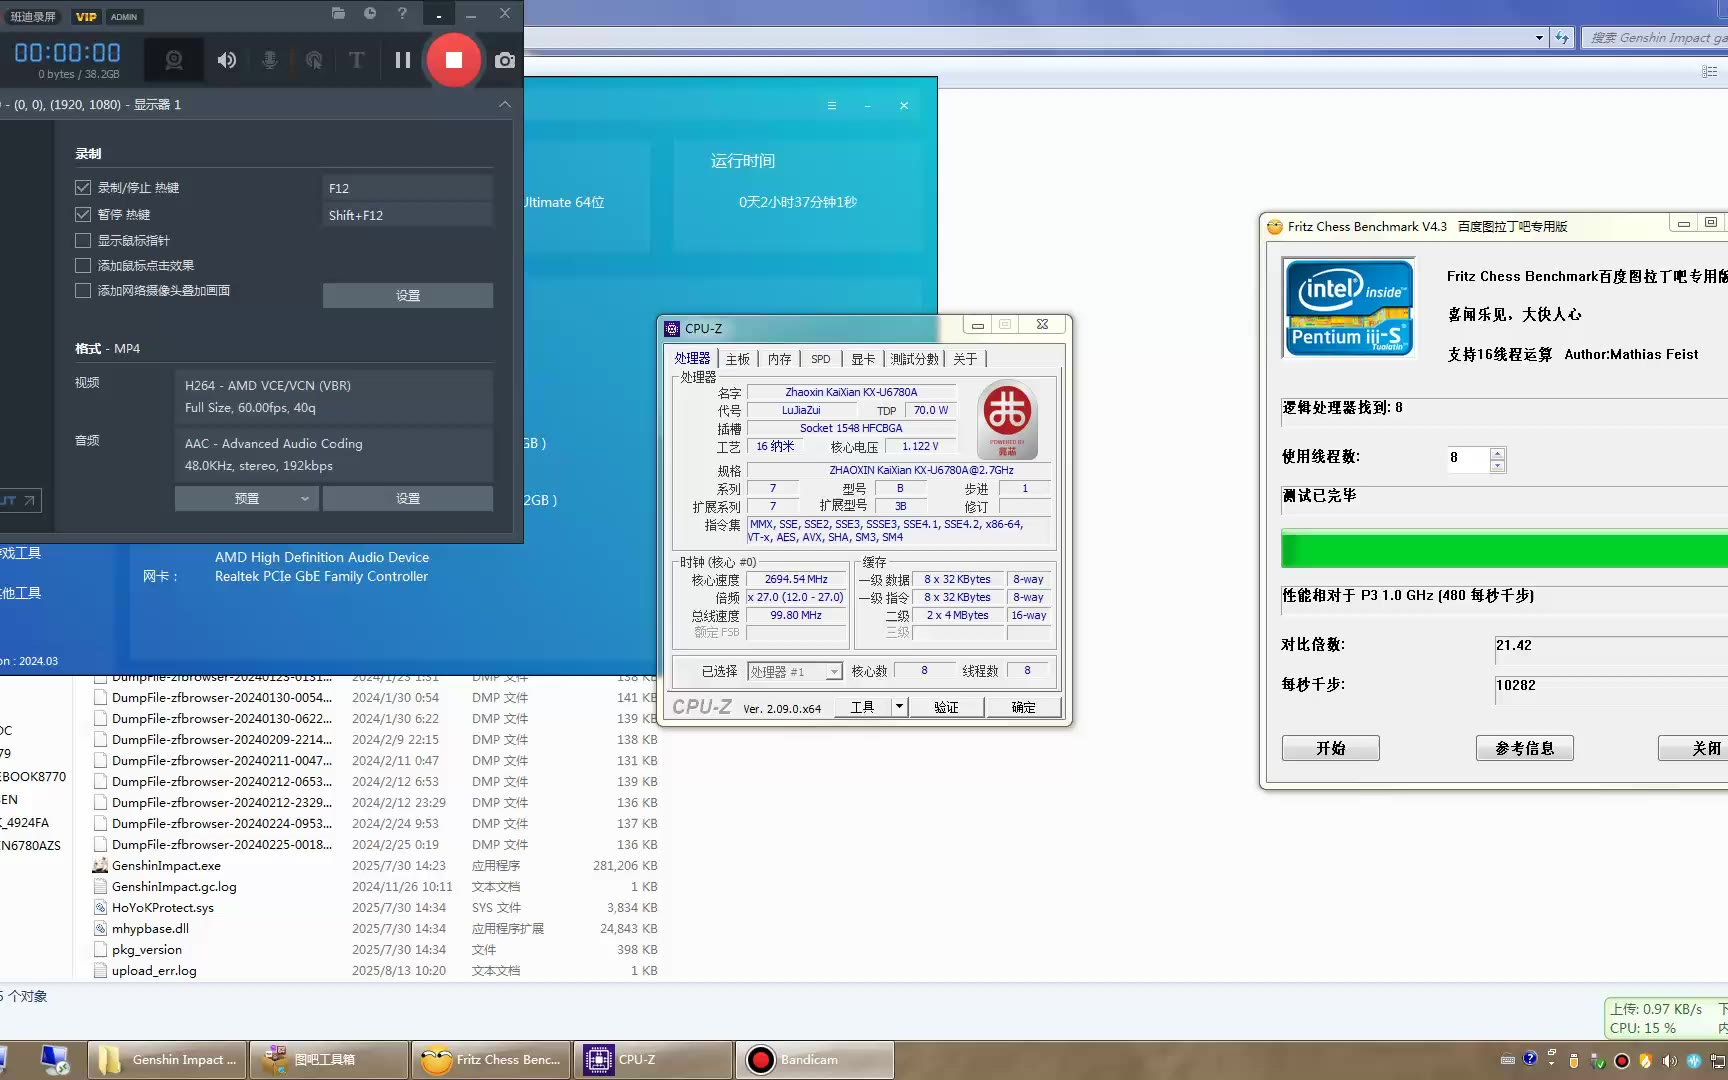
Task: Click the Shift+F12 hotkey input field
Action: [408, 215]
